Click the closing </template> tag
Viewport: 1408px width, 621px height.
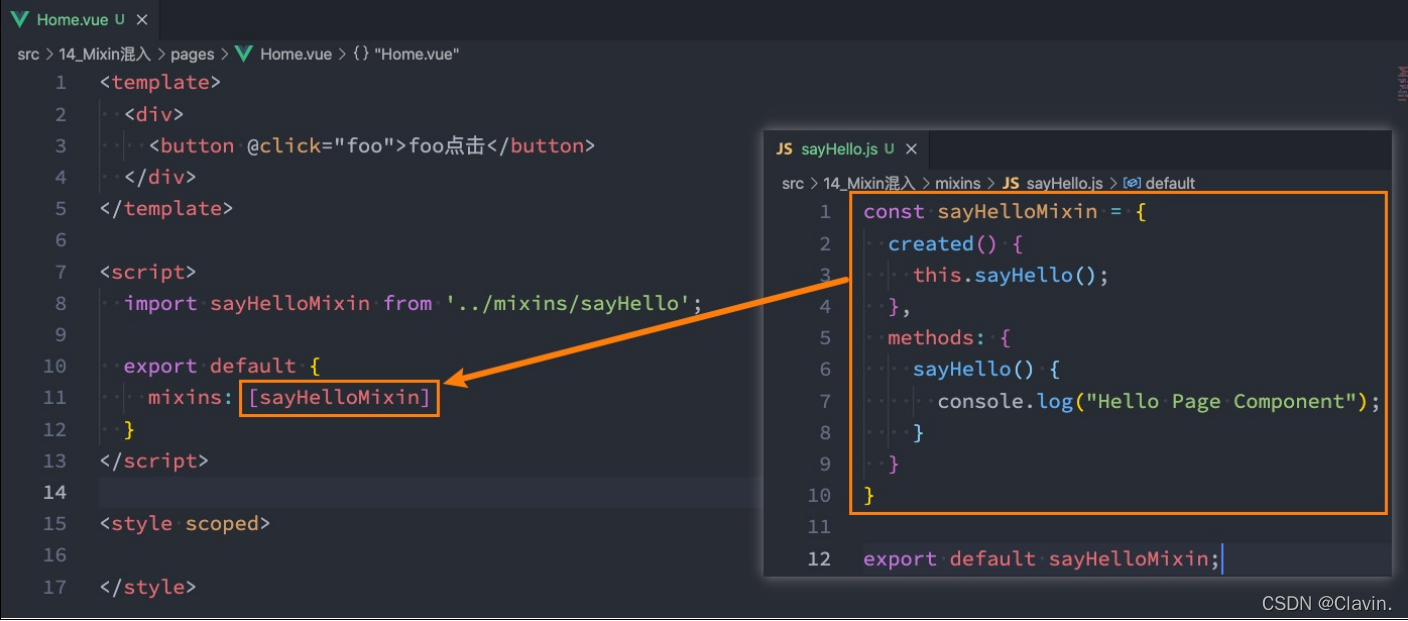(166, 208)
